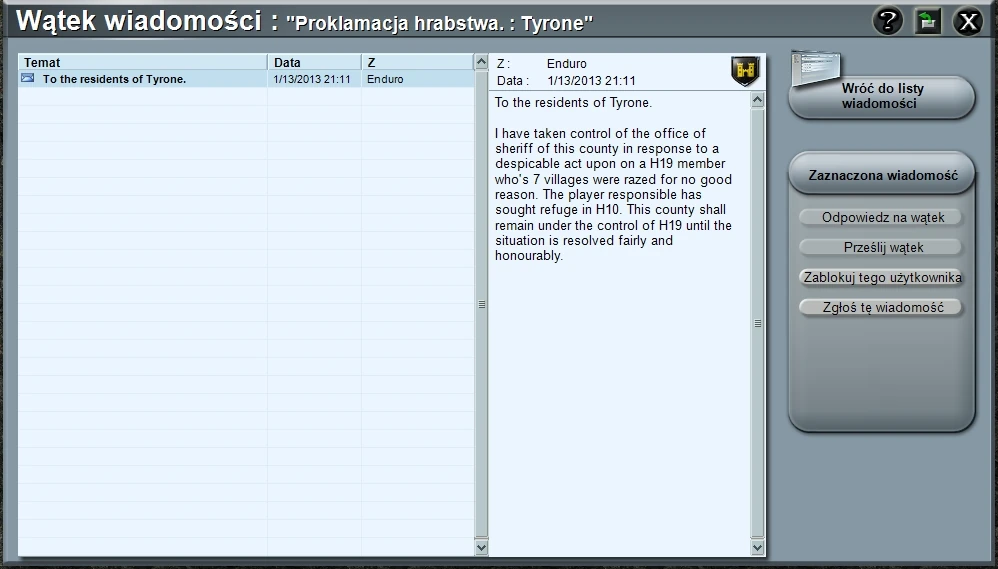Viewport: 998px width, 569px height.
Task: Close the message thread window
Action: tap(968, 22)
